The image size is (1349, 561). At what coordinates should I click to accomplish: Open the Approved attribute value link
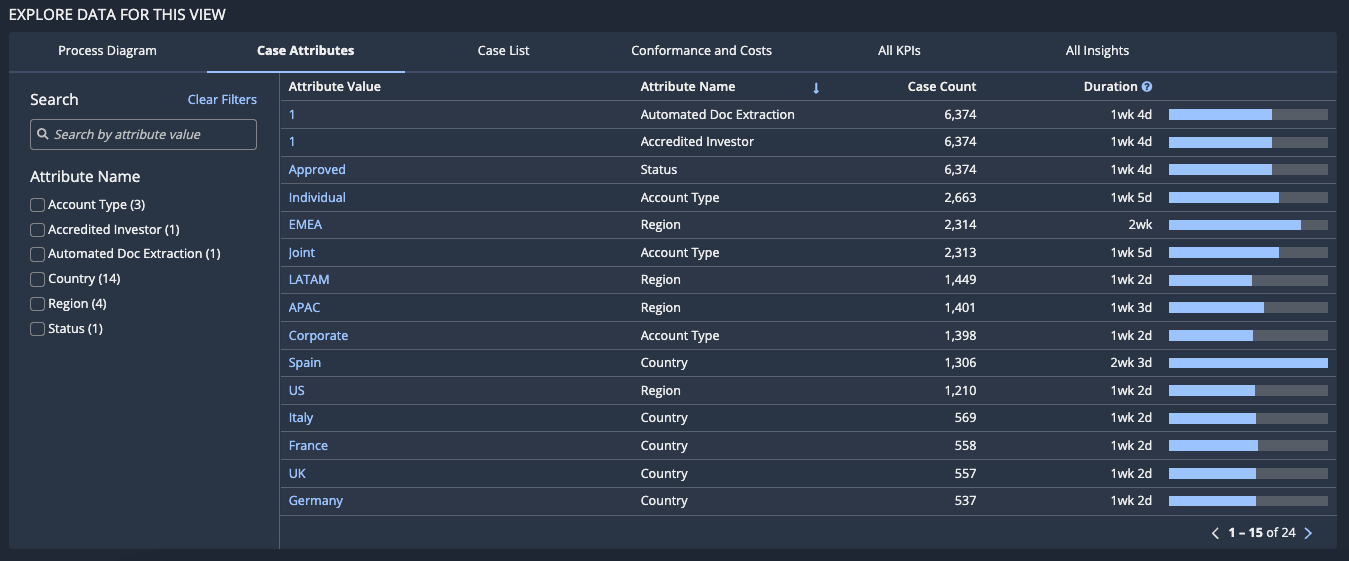[x=317, y=170]
